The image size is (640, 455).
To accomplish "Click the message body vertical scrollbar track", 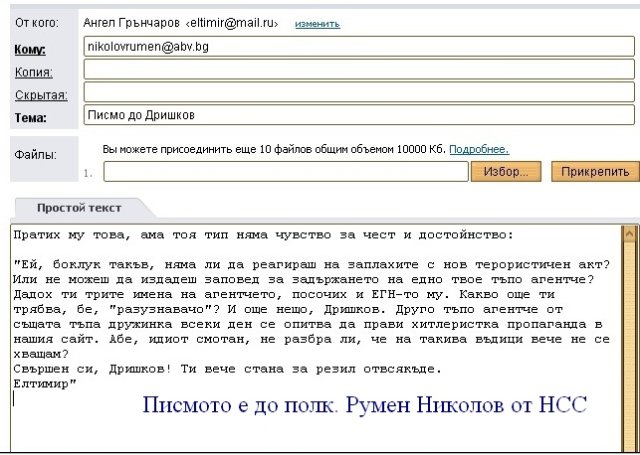I will (x=628, y=347).
